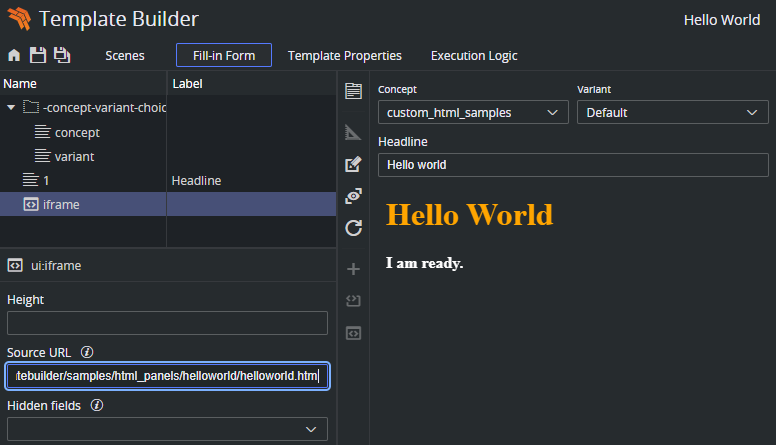The height and width of the screenshot is (445, 776).
Task: Open the Variant dropdown showing Default
Action: (x=672, y=113)
